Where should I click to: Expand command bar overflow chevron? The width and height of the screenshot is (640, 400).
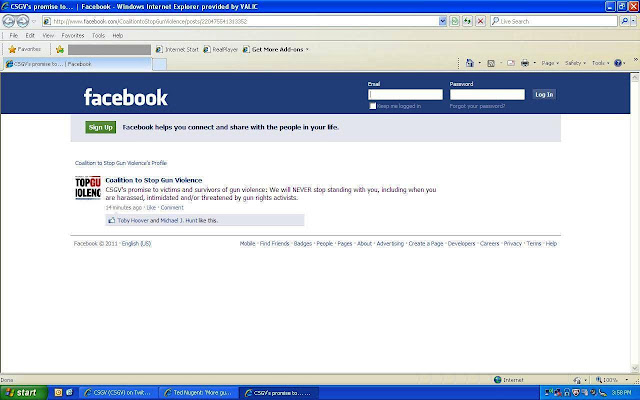[636, 60]
